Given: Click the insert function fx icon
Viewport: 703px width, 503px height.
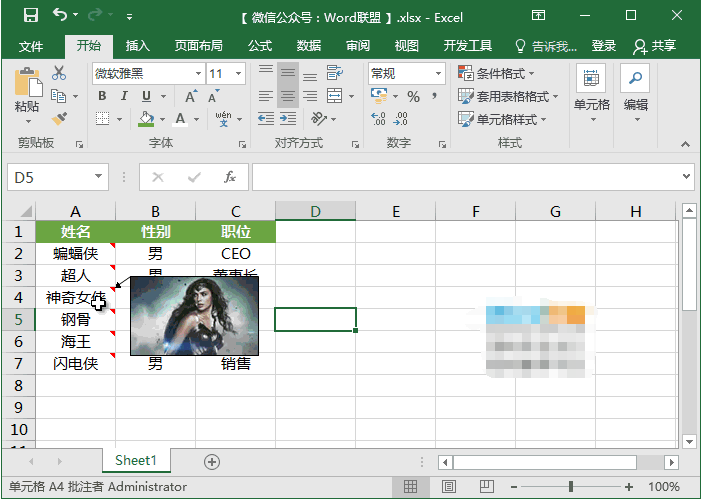Looking at the screenshot, I should 230,177.
